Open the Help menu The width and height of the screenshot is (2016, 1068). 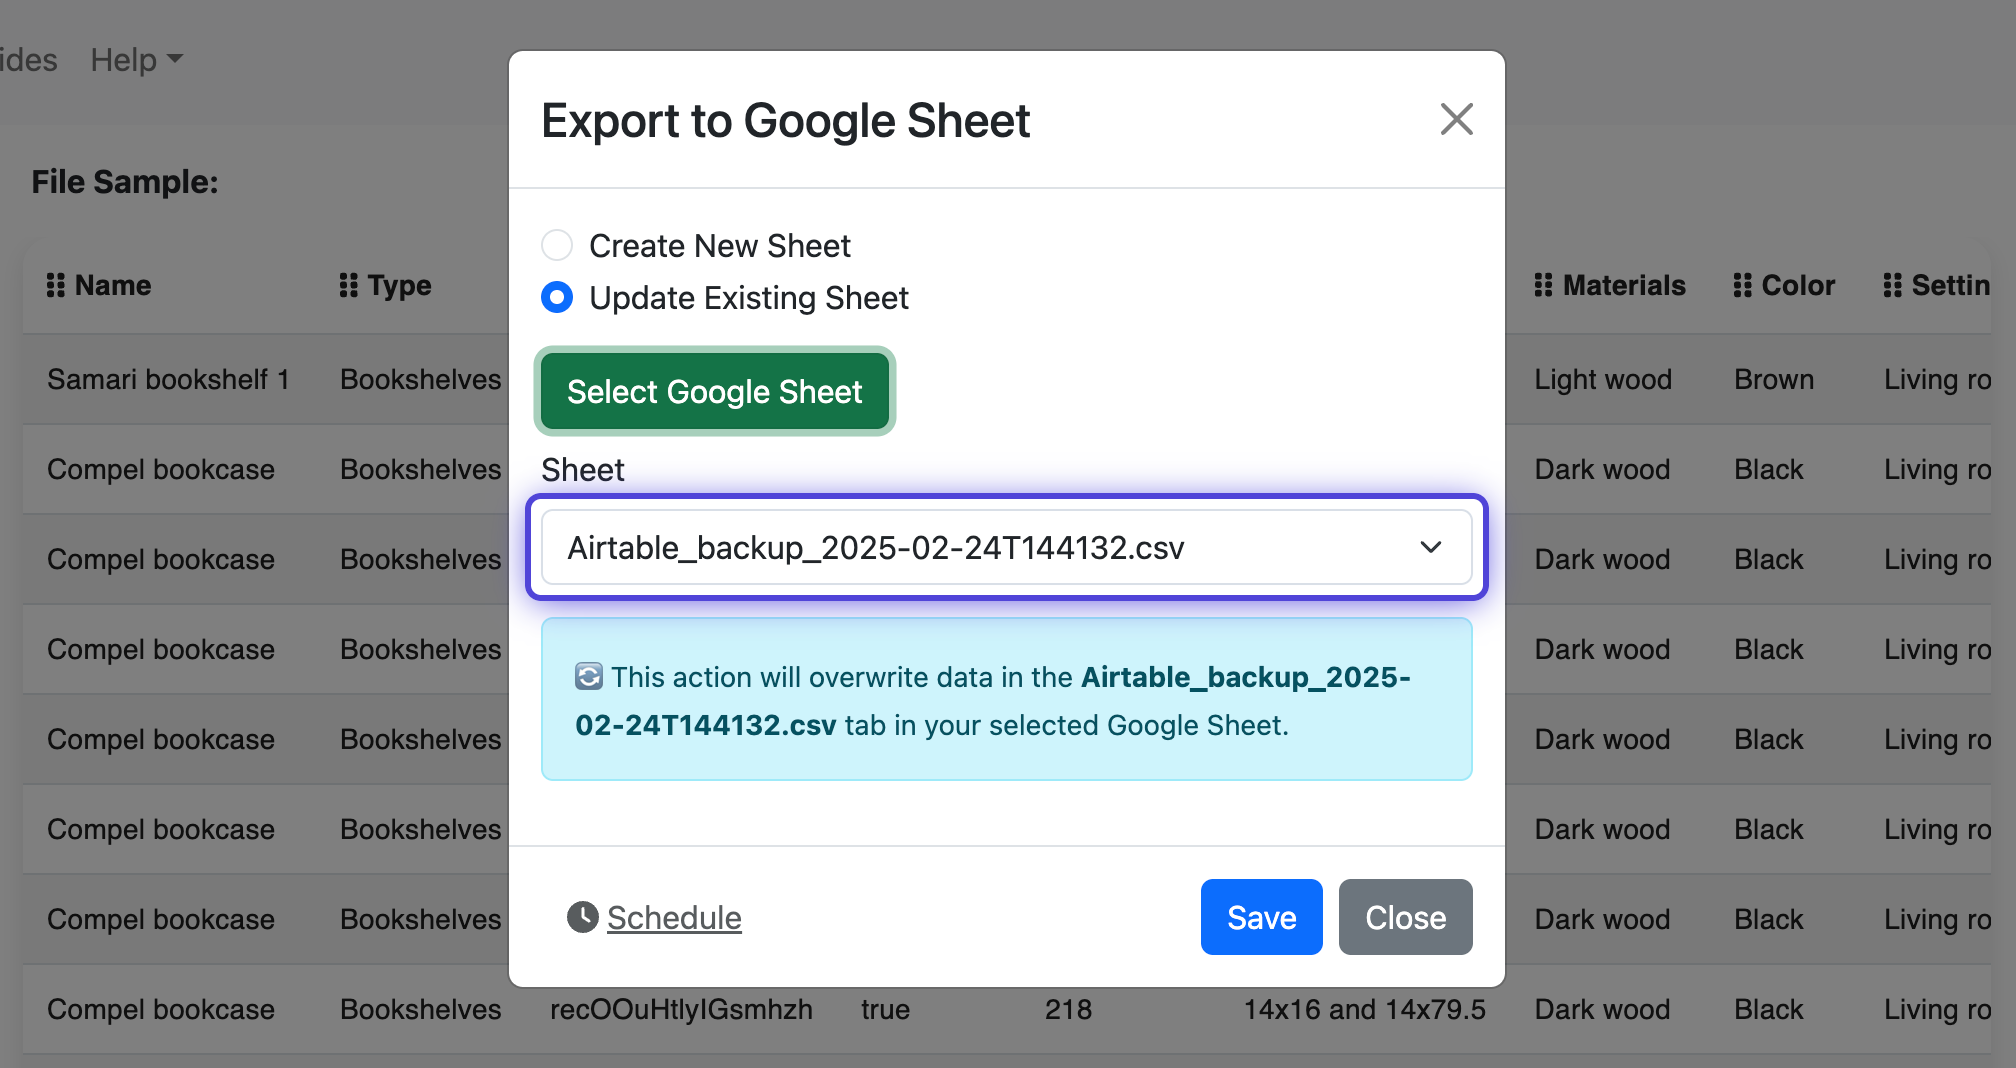pos(136,60)
